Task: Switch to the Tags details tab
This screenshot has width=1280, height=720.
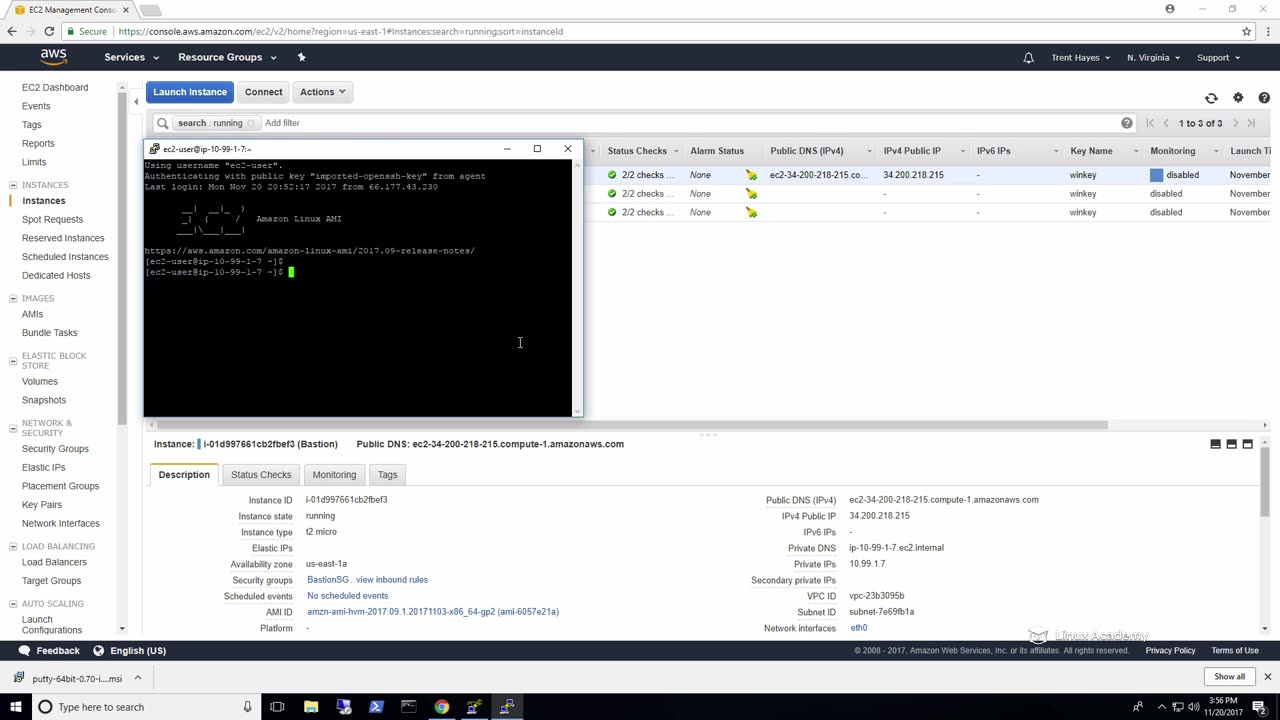Action: [x=387, y=475]
